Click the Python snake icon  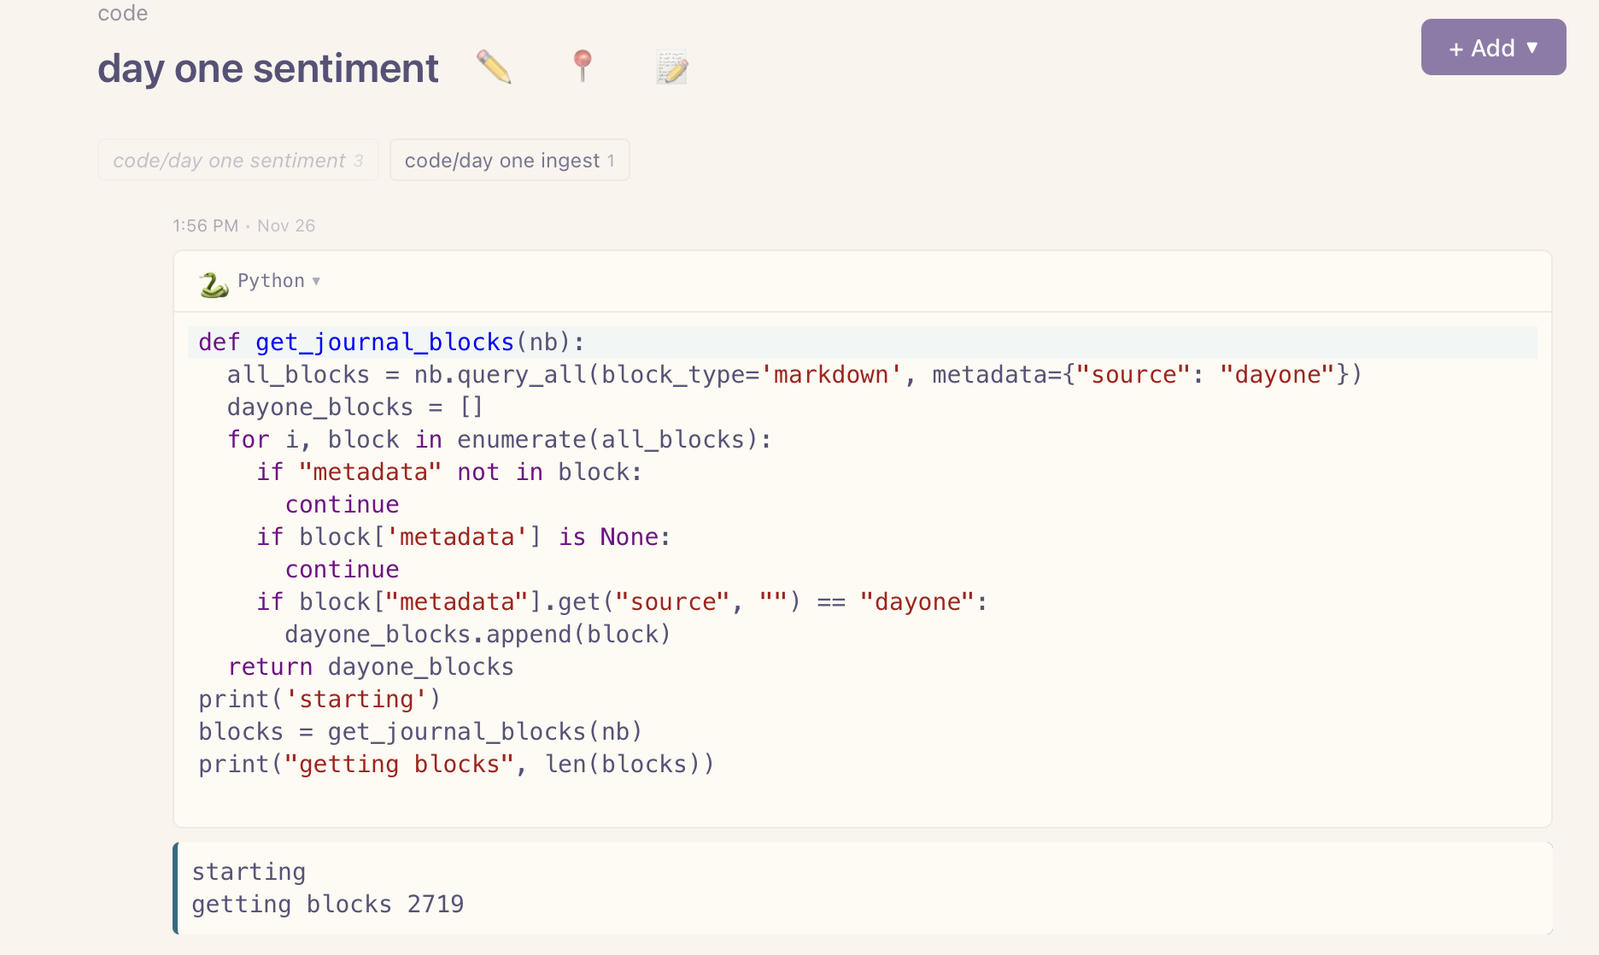(213, 283)
